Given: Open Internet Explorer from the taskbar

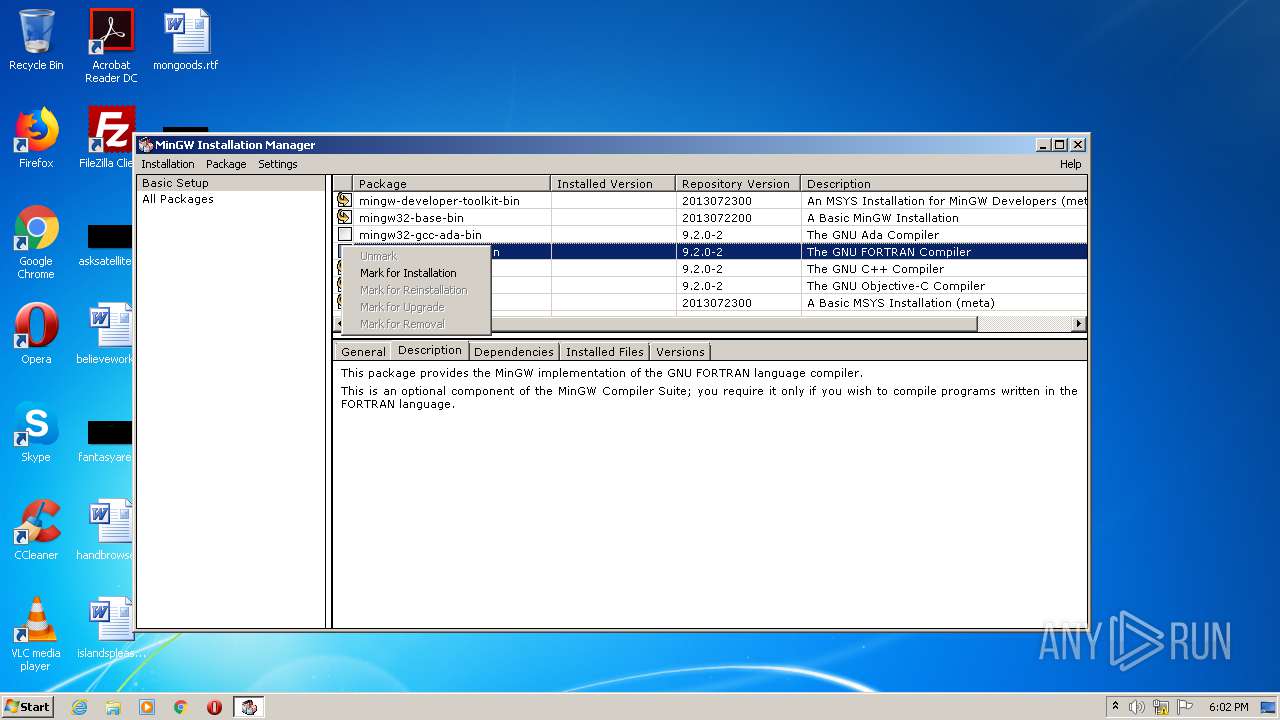Looking at the screenshot, I should coord(79,707).
